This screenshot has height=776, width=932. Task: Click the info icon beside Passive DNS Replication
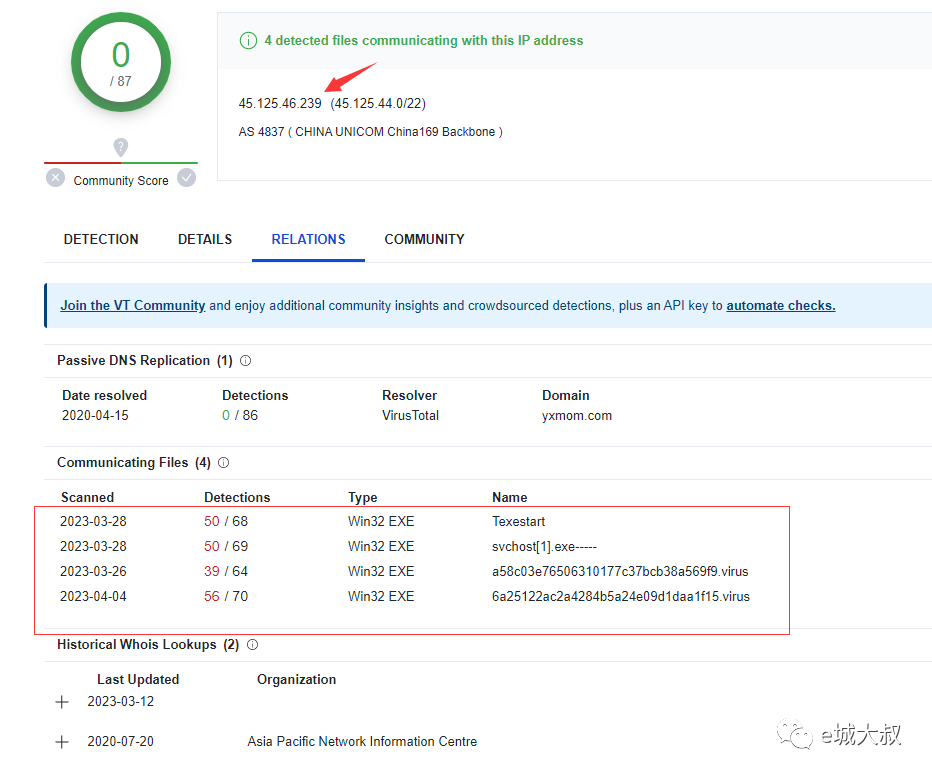click(246, 361)
